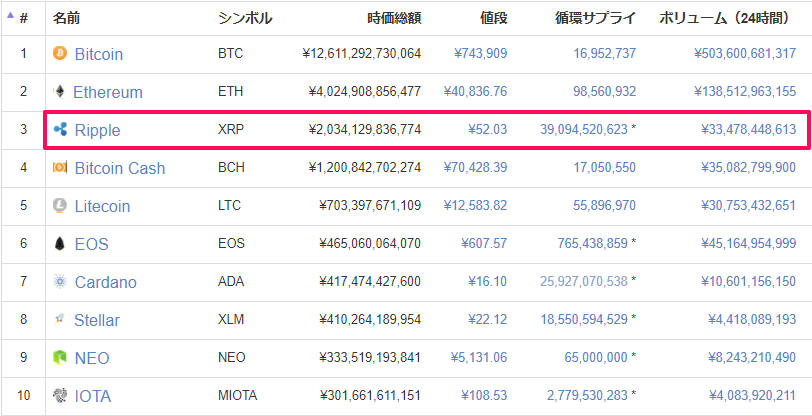This screenshot has height=416, width=812.
Task: Click Litecoin price ¥12,583.82
Action: coord(475,205)
